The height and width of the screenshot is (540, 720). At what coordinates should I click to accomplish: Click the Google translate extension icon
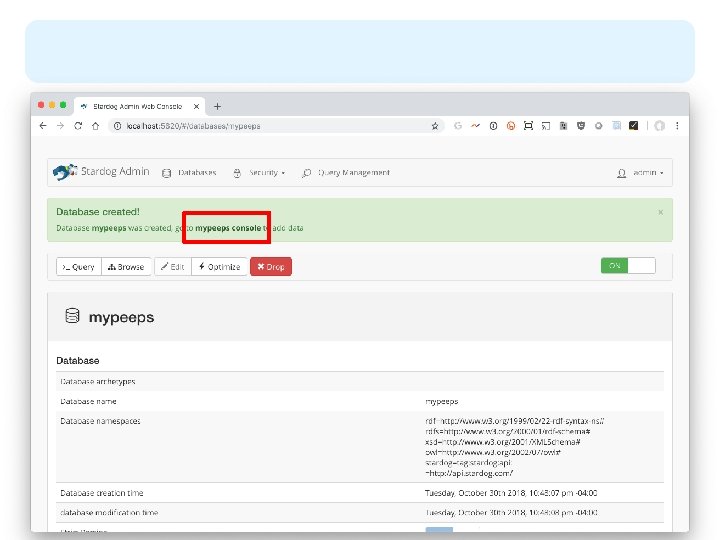coord(457,126)
